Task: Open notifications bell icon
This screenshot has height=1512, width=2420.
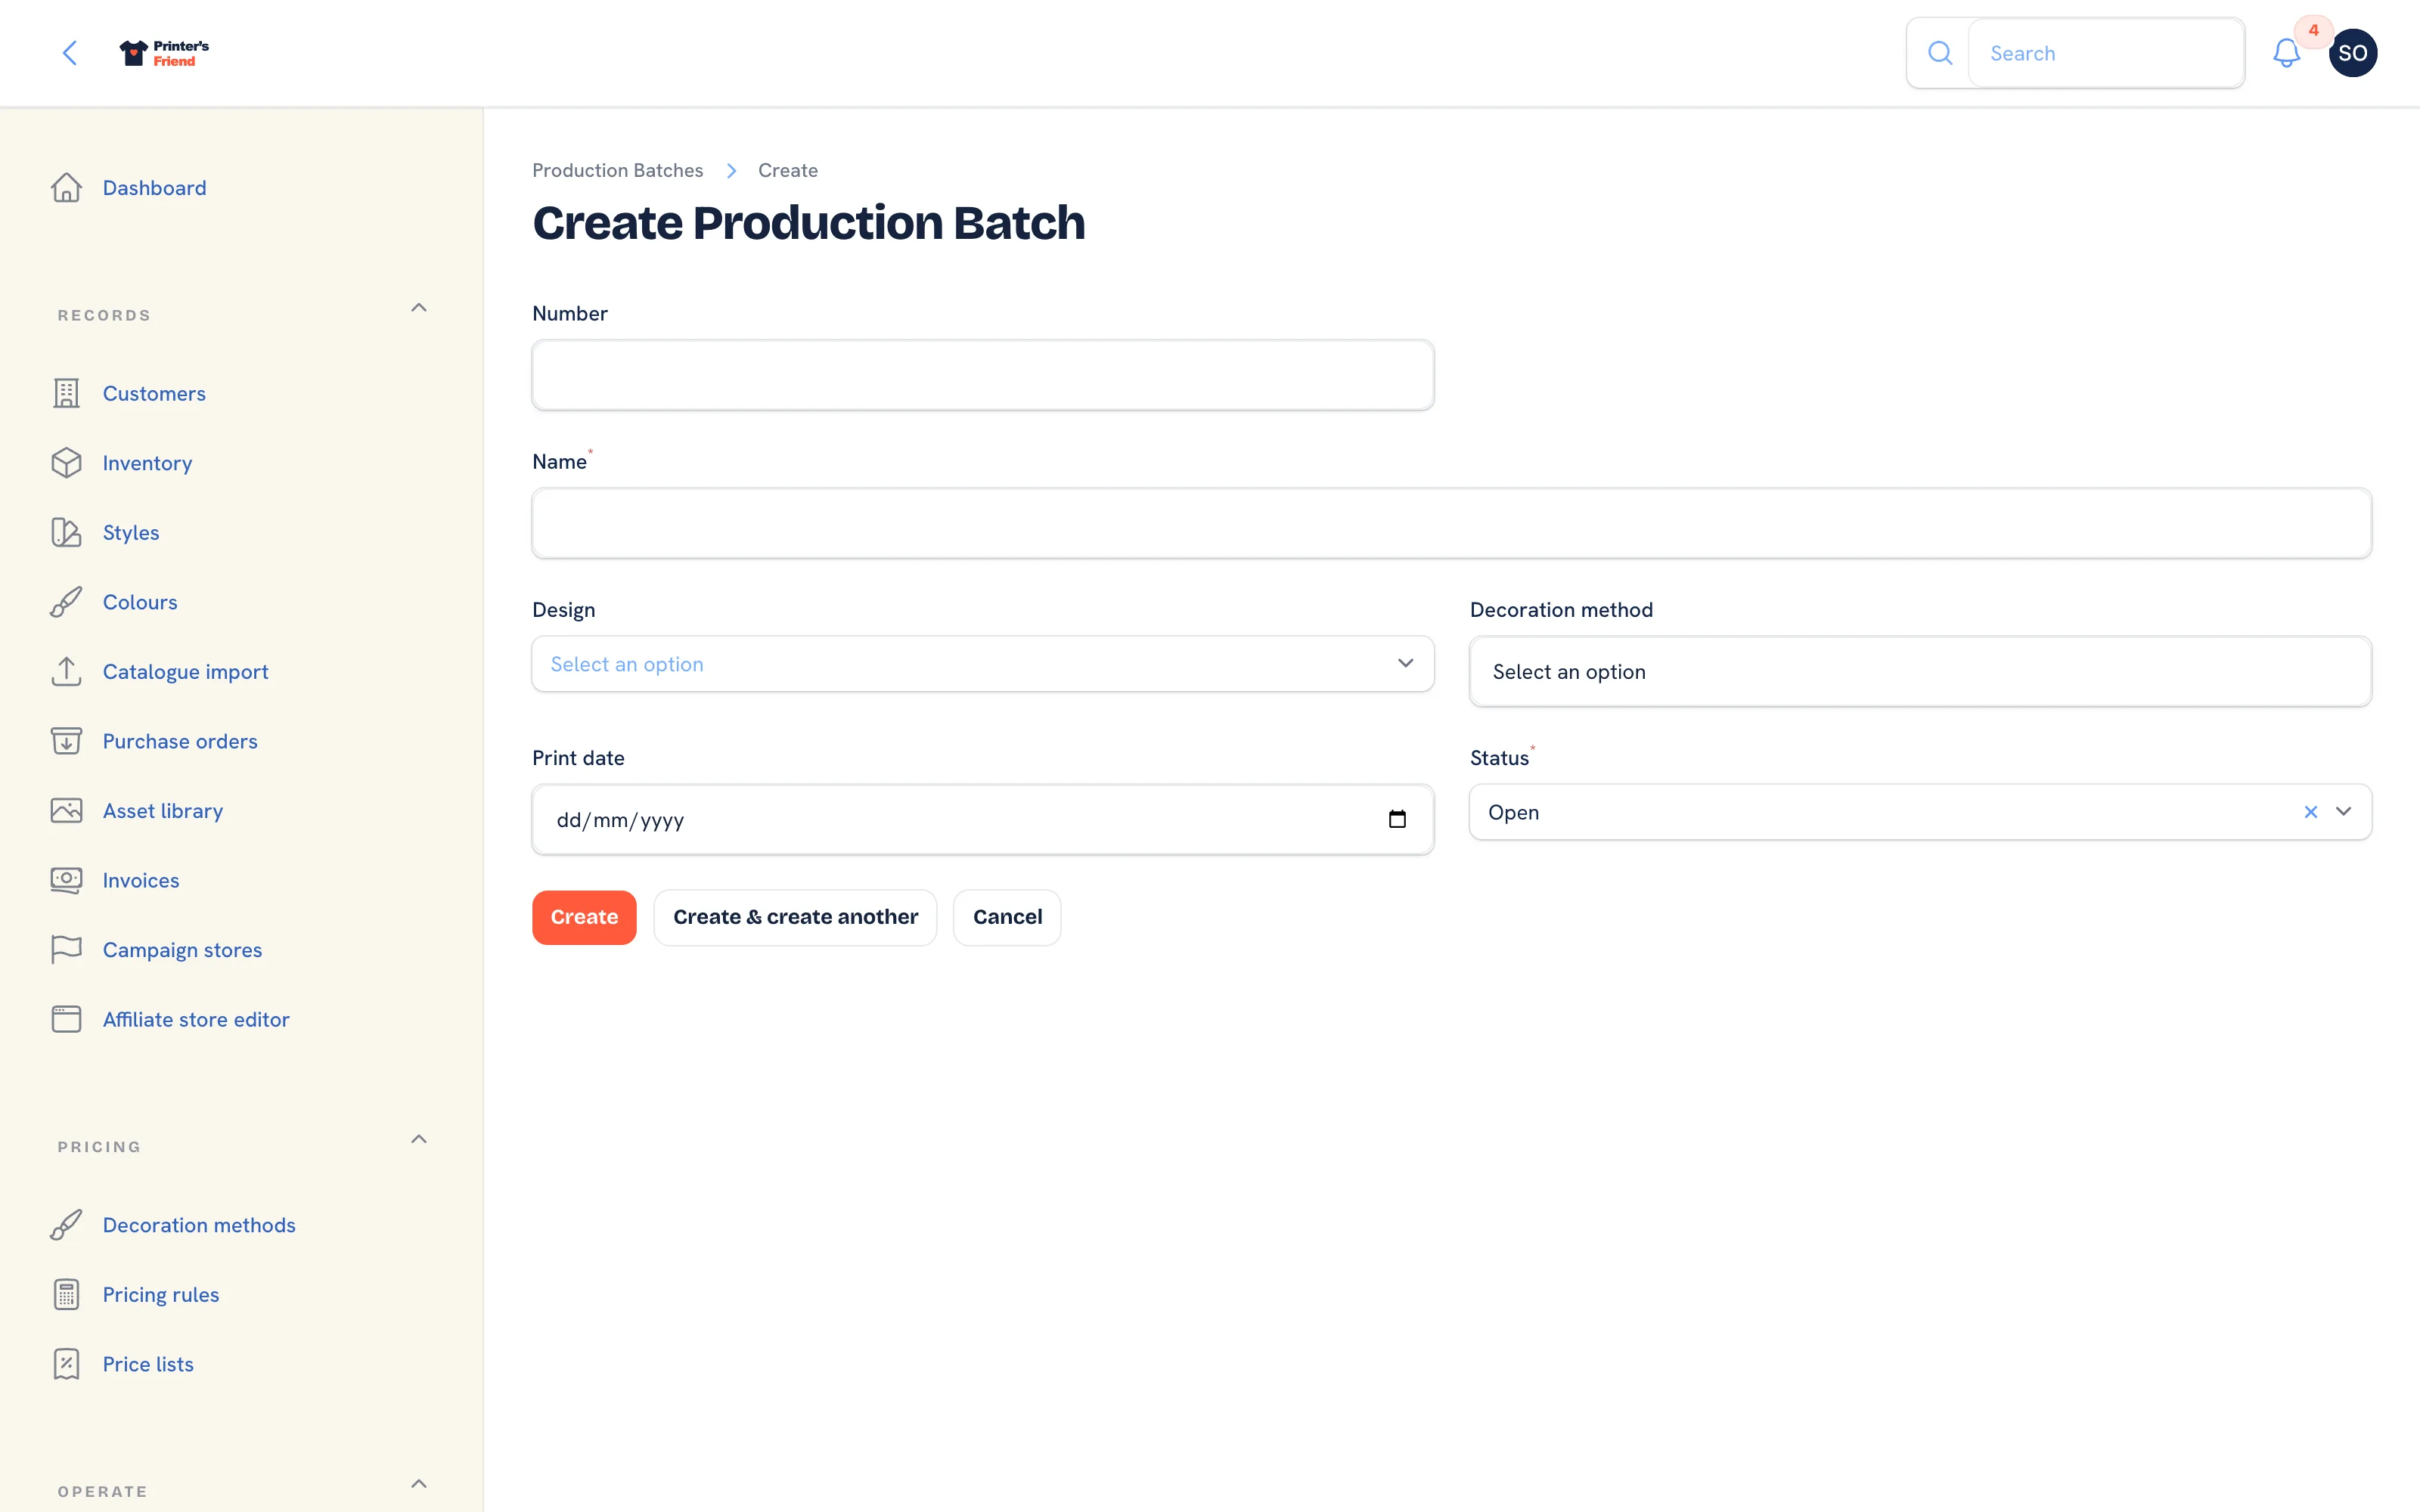Action: click(x=2286, y=53)
